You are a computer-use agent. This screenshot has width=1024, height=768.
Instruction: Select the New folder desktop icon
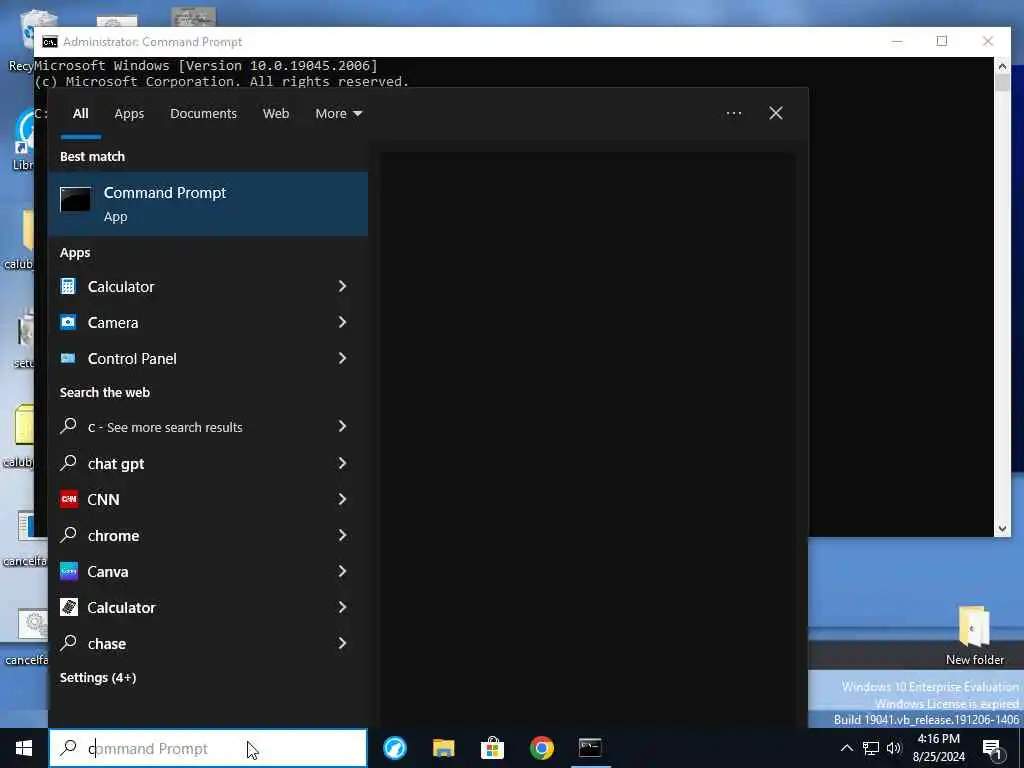[974, 635]
